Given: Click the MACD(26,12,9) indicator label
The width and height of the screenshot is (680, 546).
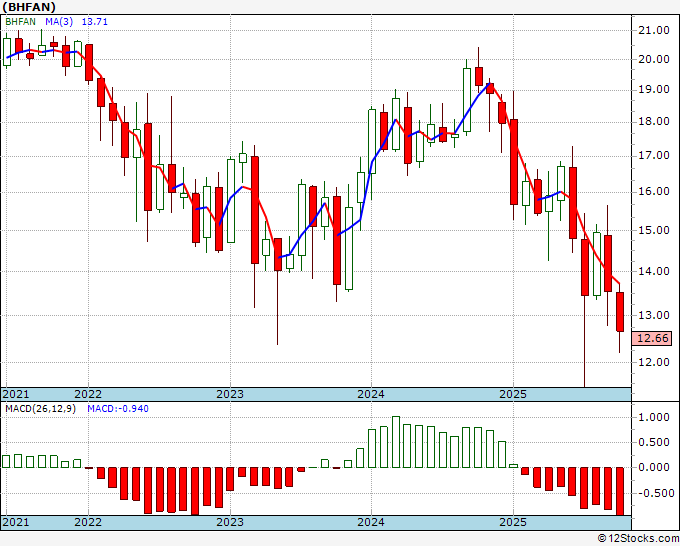Looking at the screenshot, I should 40,409.
